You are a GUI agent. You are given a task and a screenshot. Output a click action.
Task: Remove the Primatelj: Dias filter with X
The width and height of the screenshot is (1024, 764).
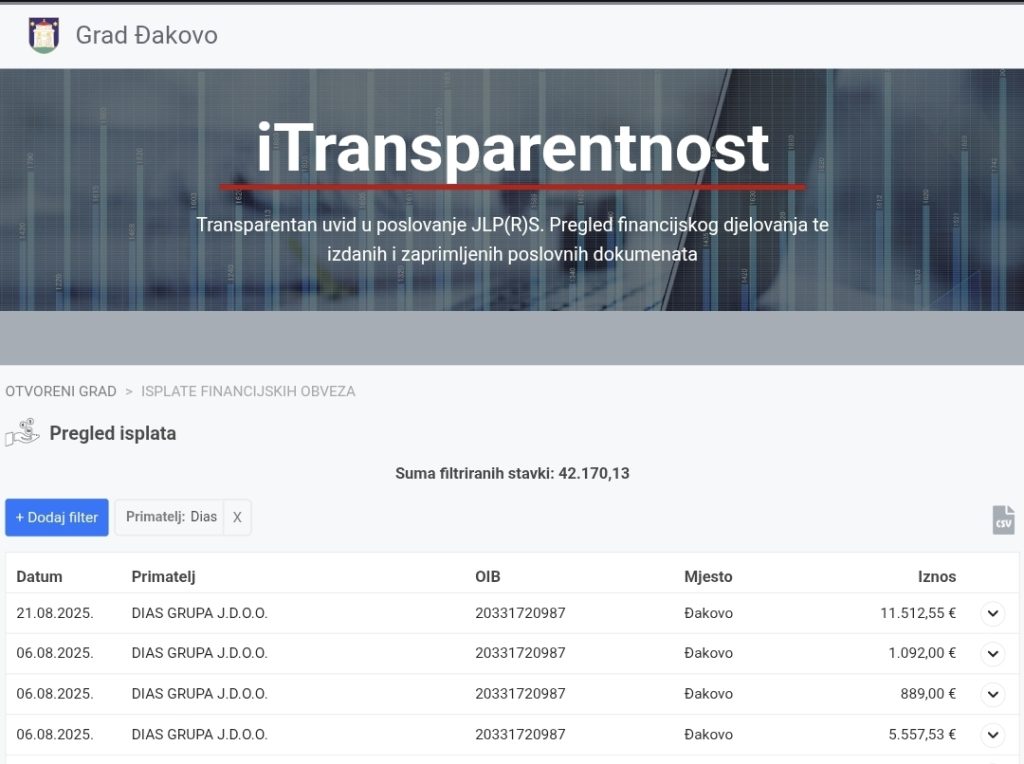coord(237,517)
